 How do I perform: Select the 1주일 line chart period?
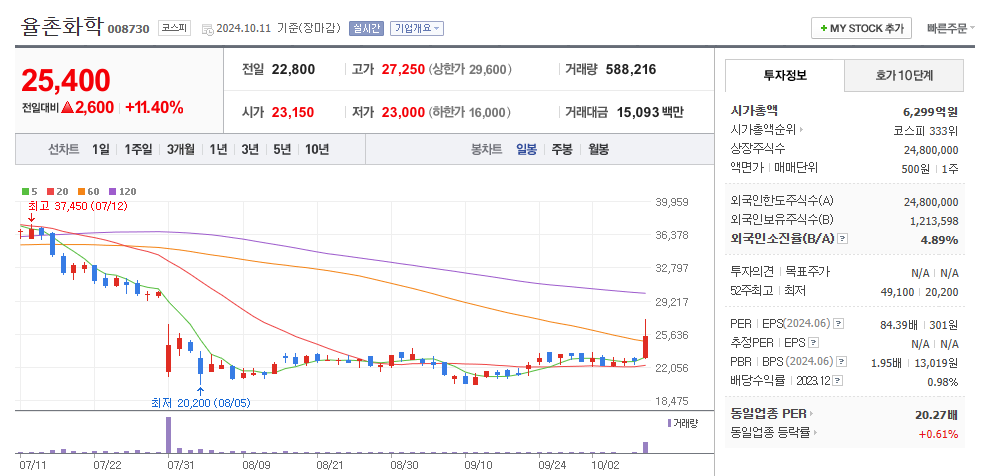138,149
